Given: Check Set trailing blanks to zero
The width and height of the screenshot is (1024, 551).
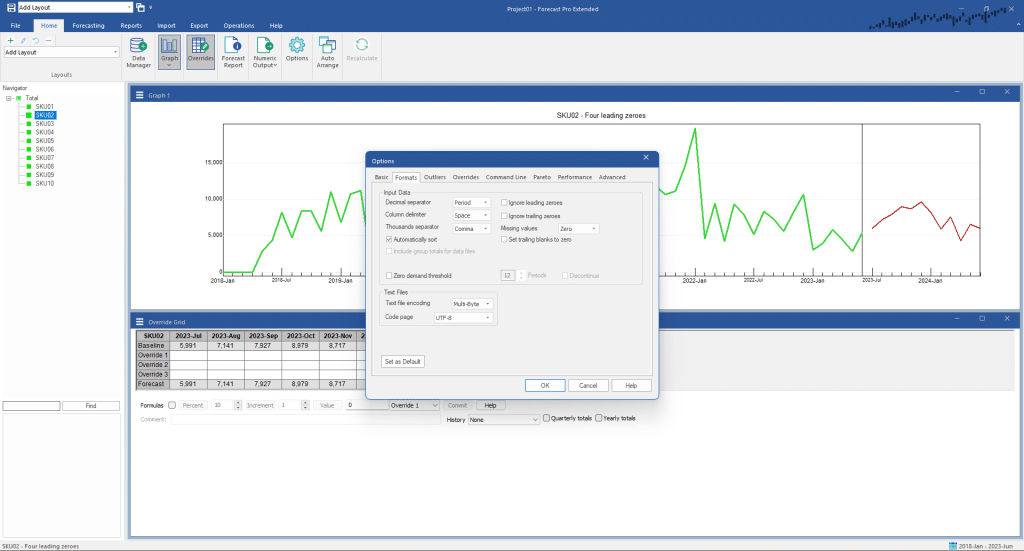Looking at the screenshot, I should tap(504, 240).
